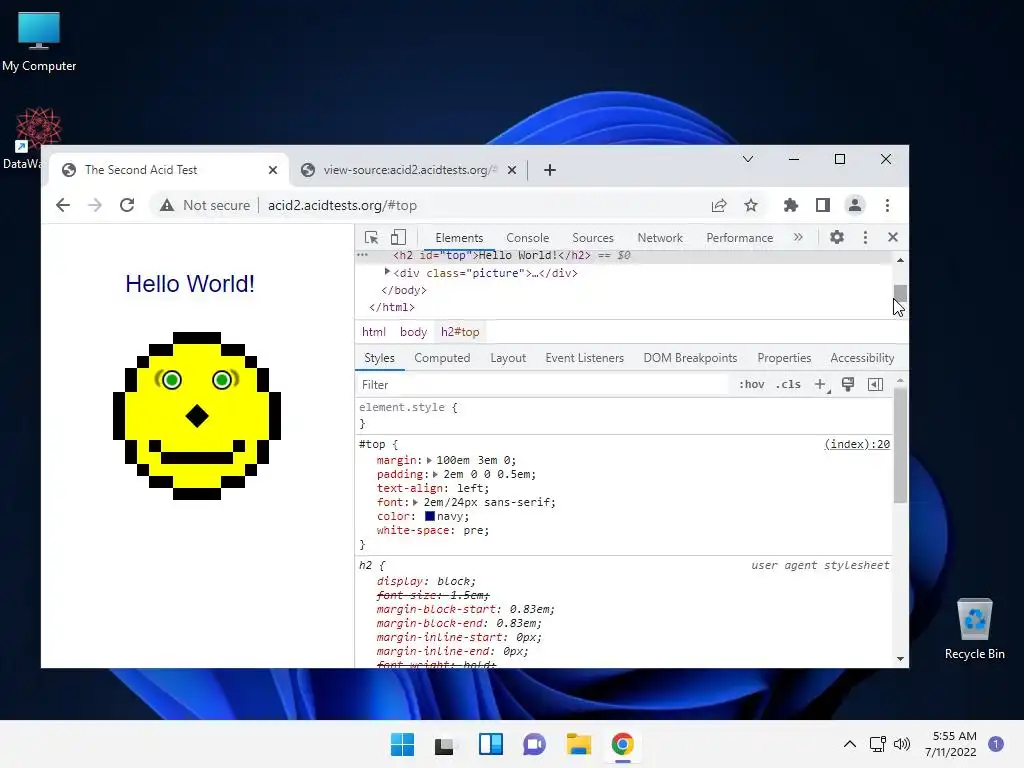Expand the div class picture node
The height and width of the screenshot is (768, 1024).
pyautogui.click(x=387, y=272)
